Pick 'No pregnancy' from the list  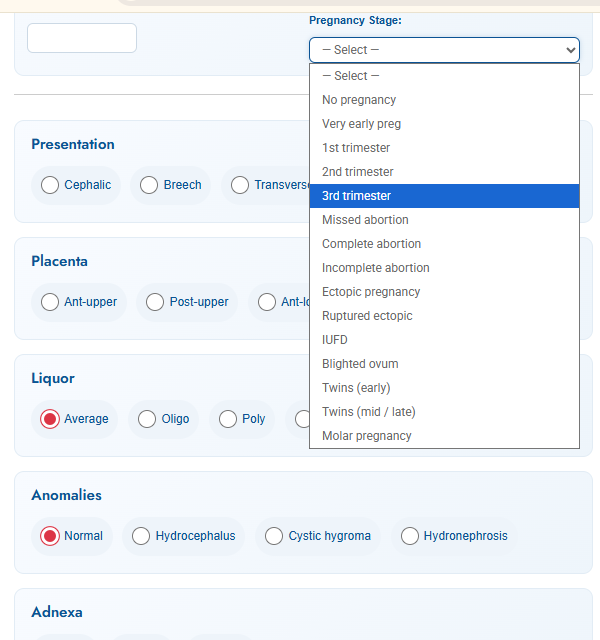coord(444,100)
